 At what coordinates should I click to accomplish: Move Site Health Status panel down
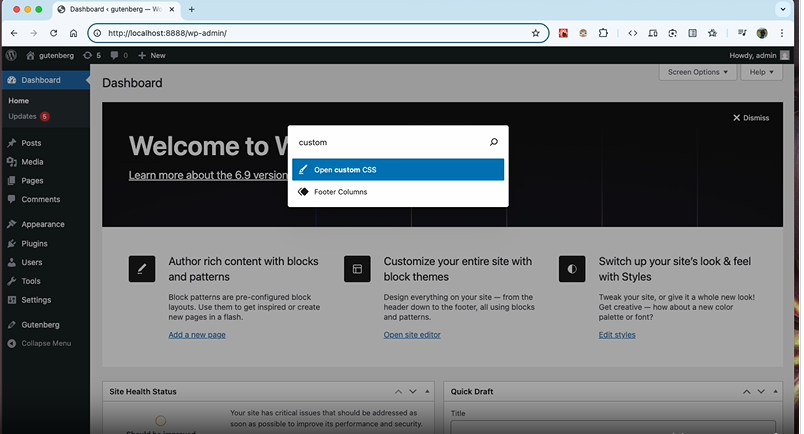coord(413,392)
